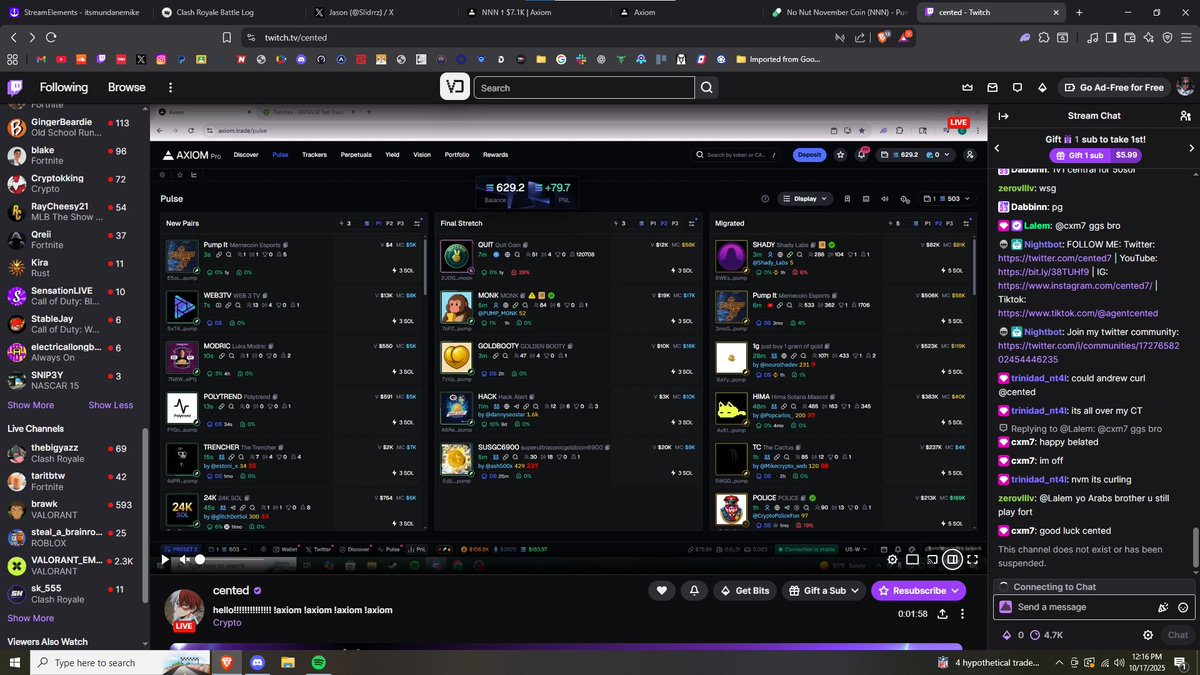The image size is (1200, 675).
Task: Click the search magnifier button
Action: [707, 88]
